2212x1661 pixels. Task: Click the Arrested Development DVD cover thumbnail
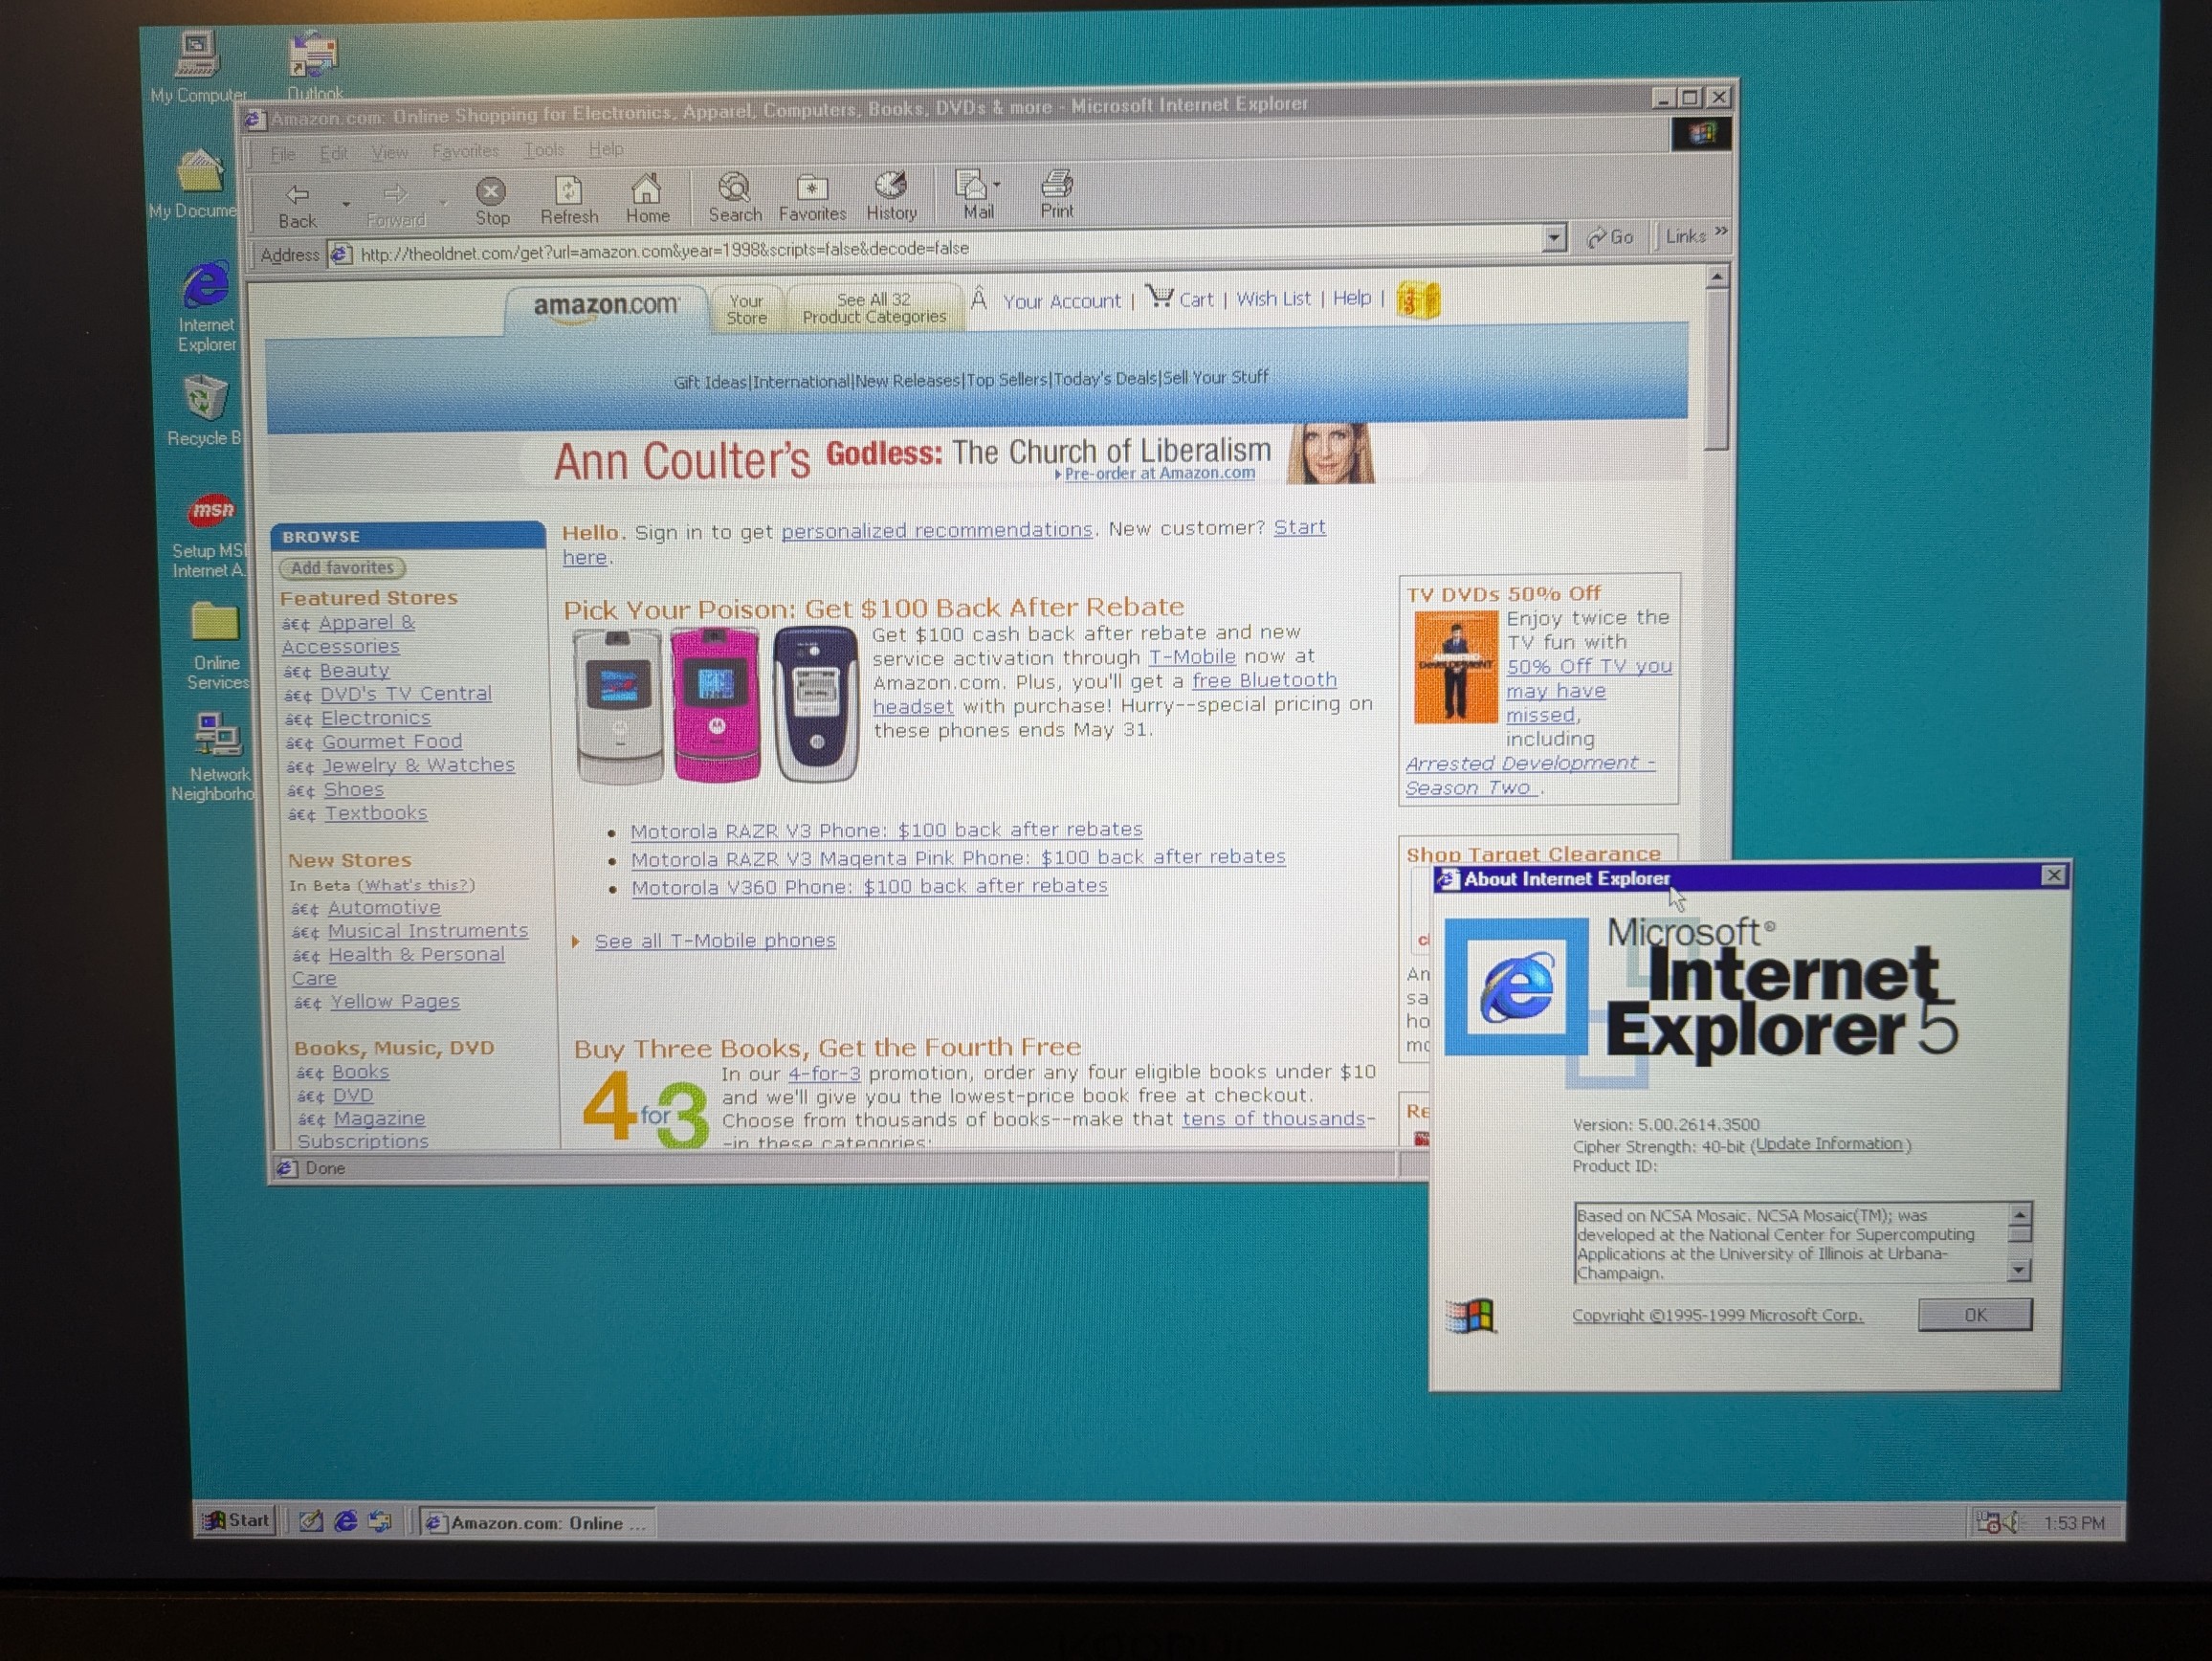(1455, 667)
